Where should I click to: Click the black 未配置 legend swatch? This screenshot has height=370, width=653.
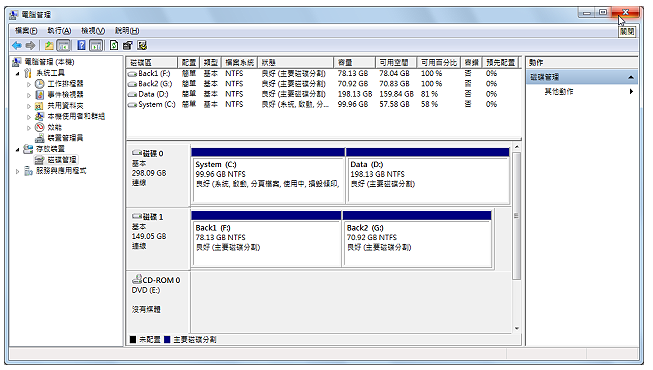pos(133,340)
